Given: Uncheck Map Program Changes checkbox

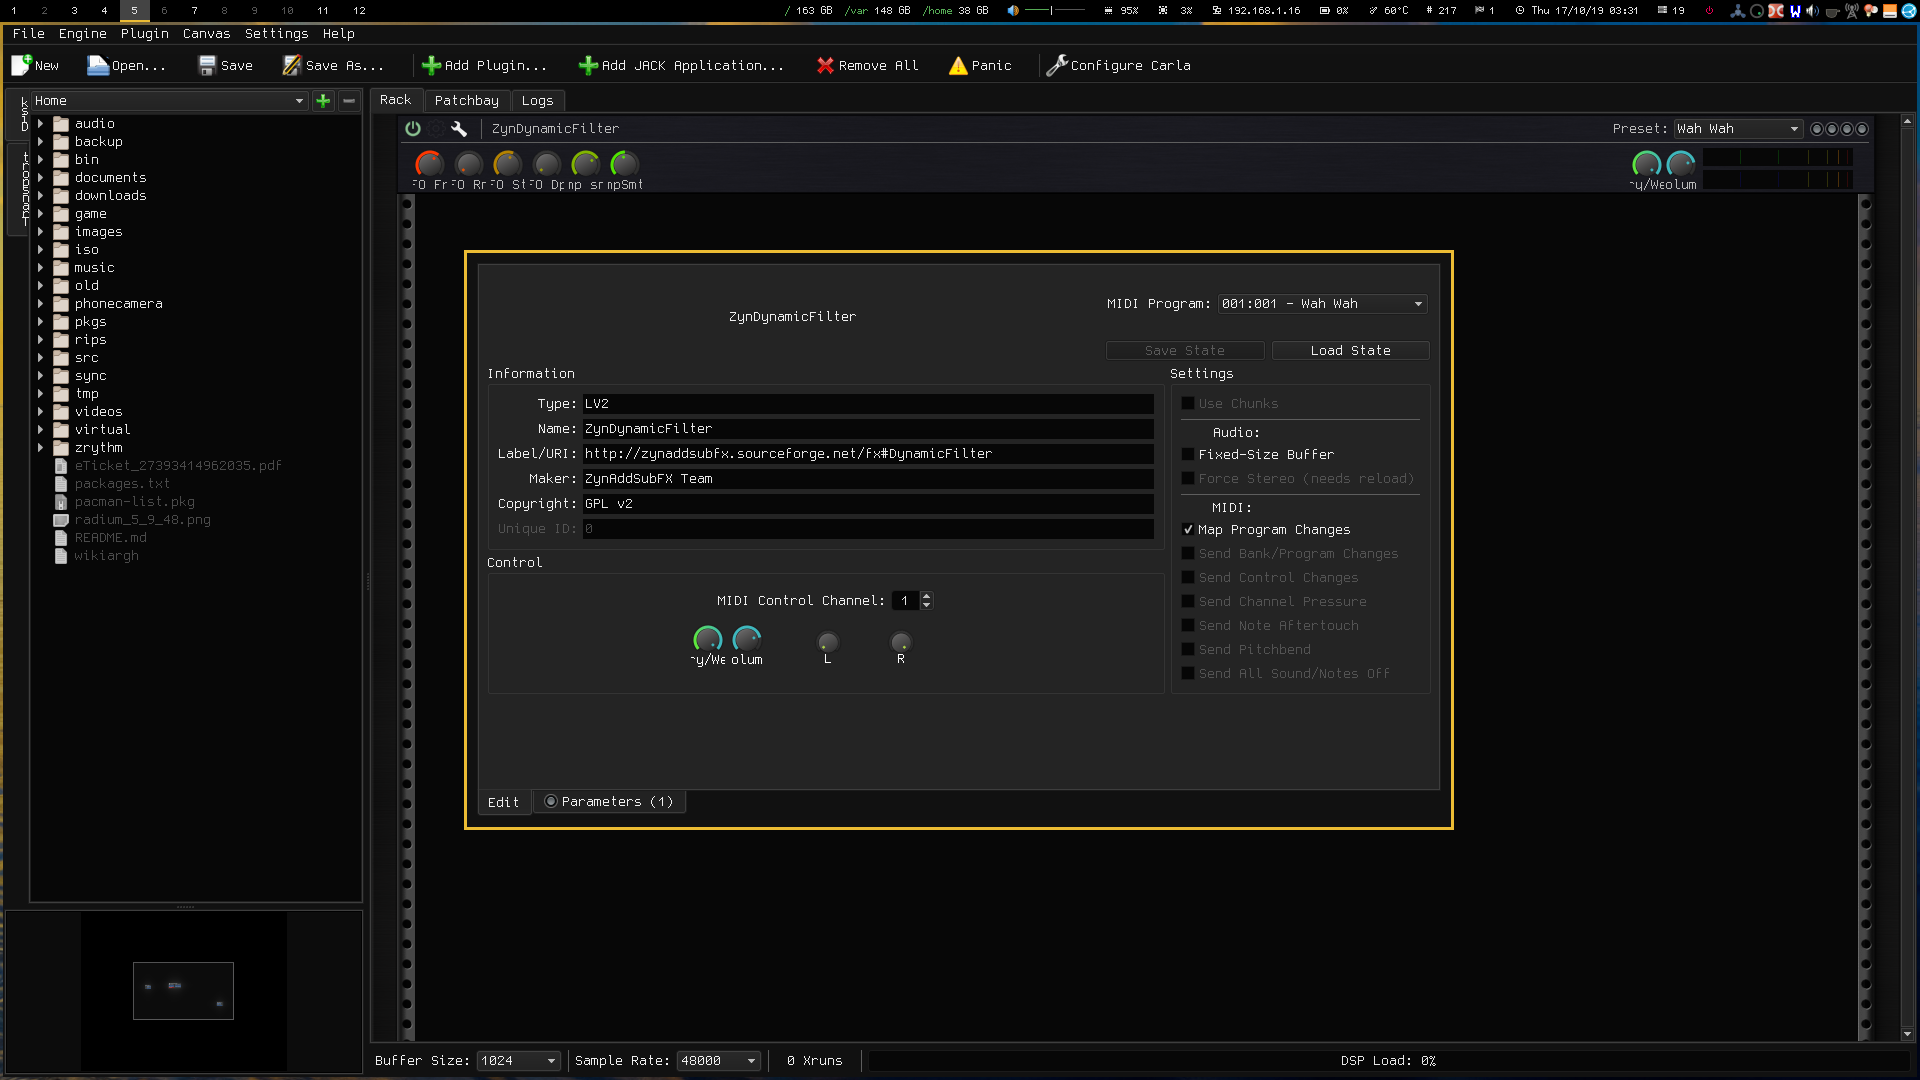Looking at the screenshot, I should (x=1188, y=530).
